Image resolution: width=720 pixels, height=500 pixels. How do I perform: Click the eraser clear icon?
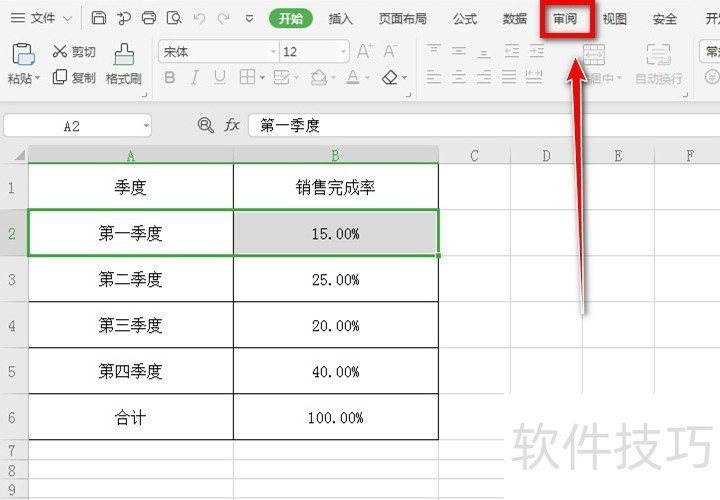(x=389, y=77)
